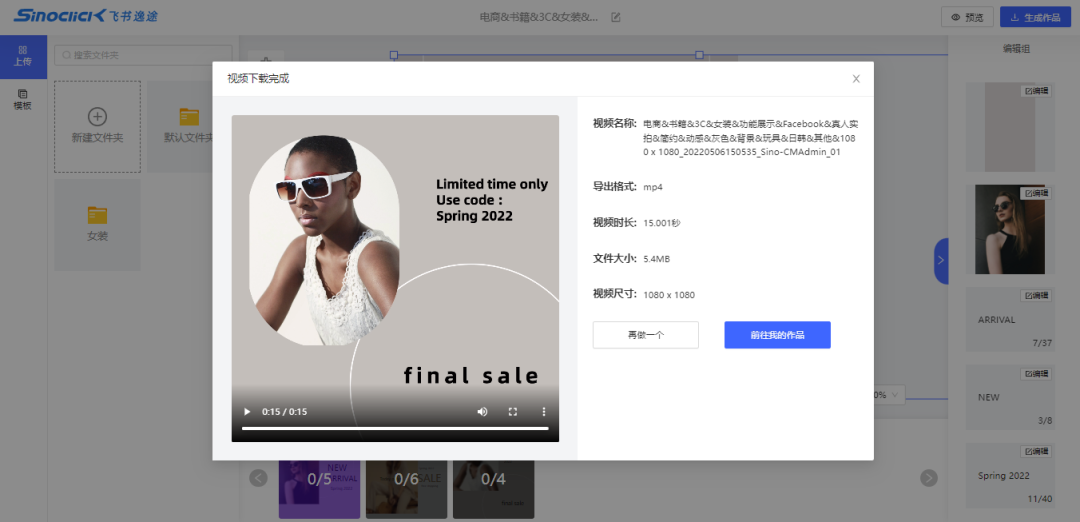Viewport: 1080px width, 522px height.
Task: Select scene thumbnail labeled 0/4
Action: point(493,489)
